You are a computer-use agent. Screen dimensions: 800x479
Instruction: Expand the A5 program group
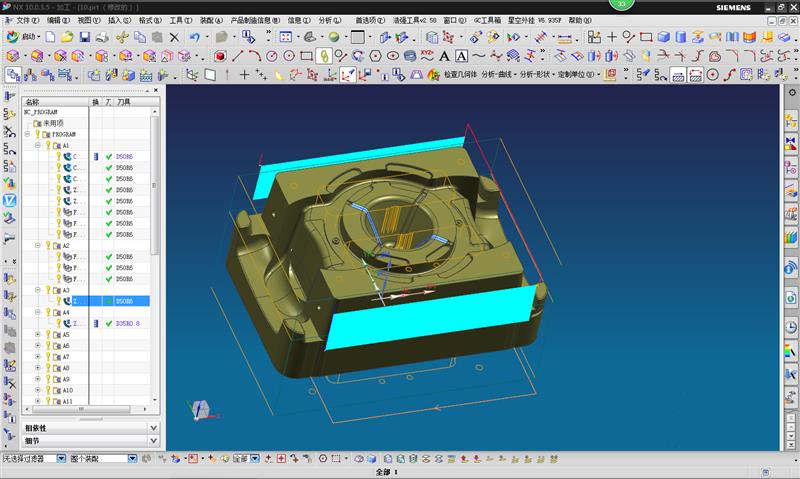pyautogui.click(x=38, y=335)
